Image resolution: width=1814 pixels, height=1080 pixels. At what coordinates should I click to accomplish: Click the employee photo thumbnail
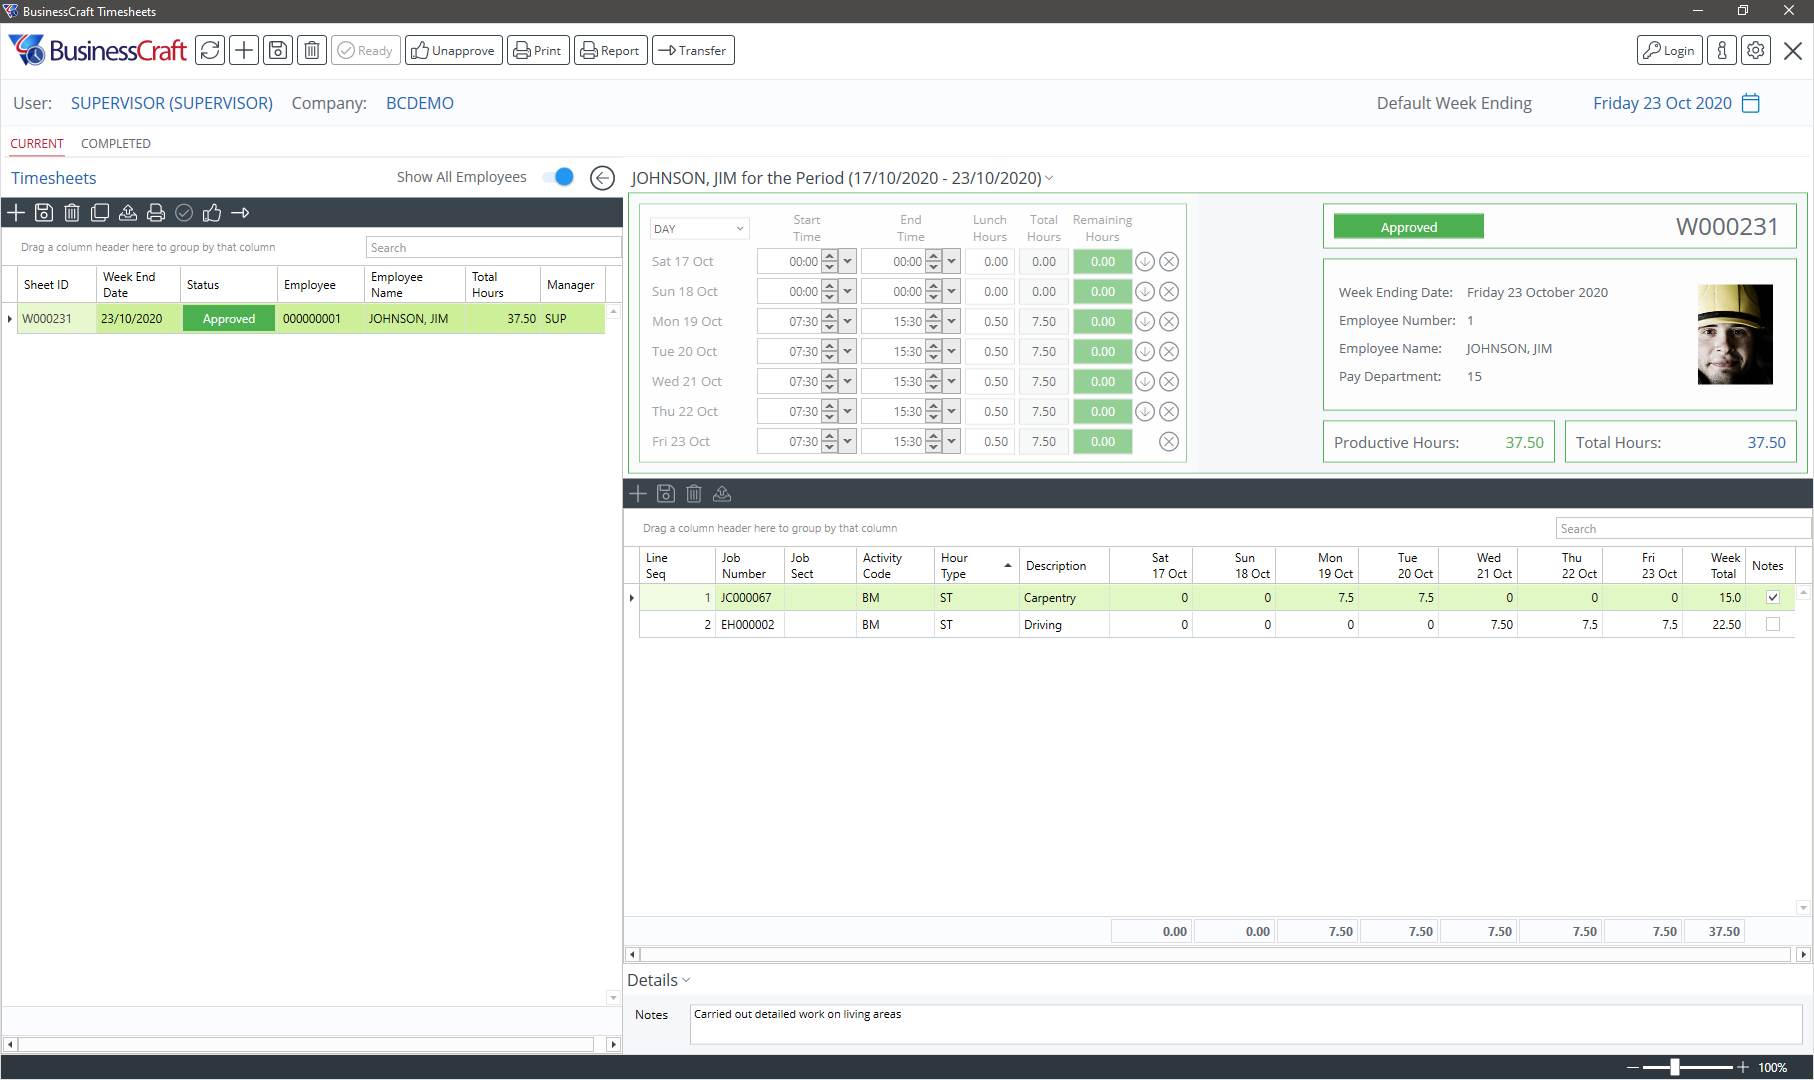pos(1735,334)
